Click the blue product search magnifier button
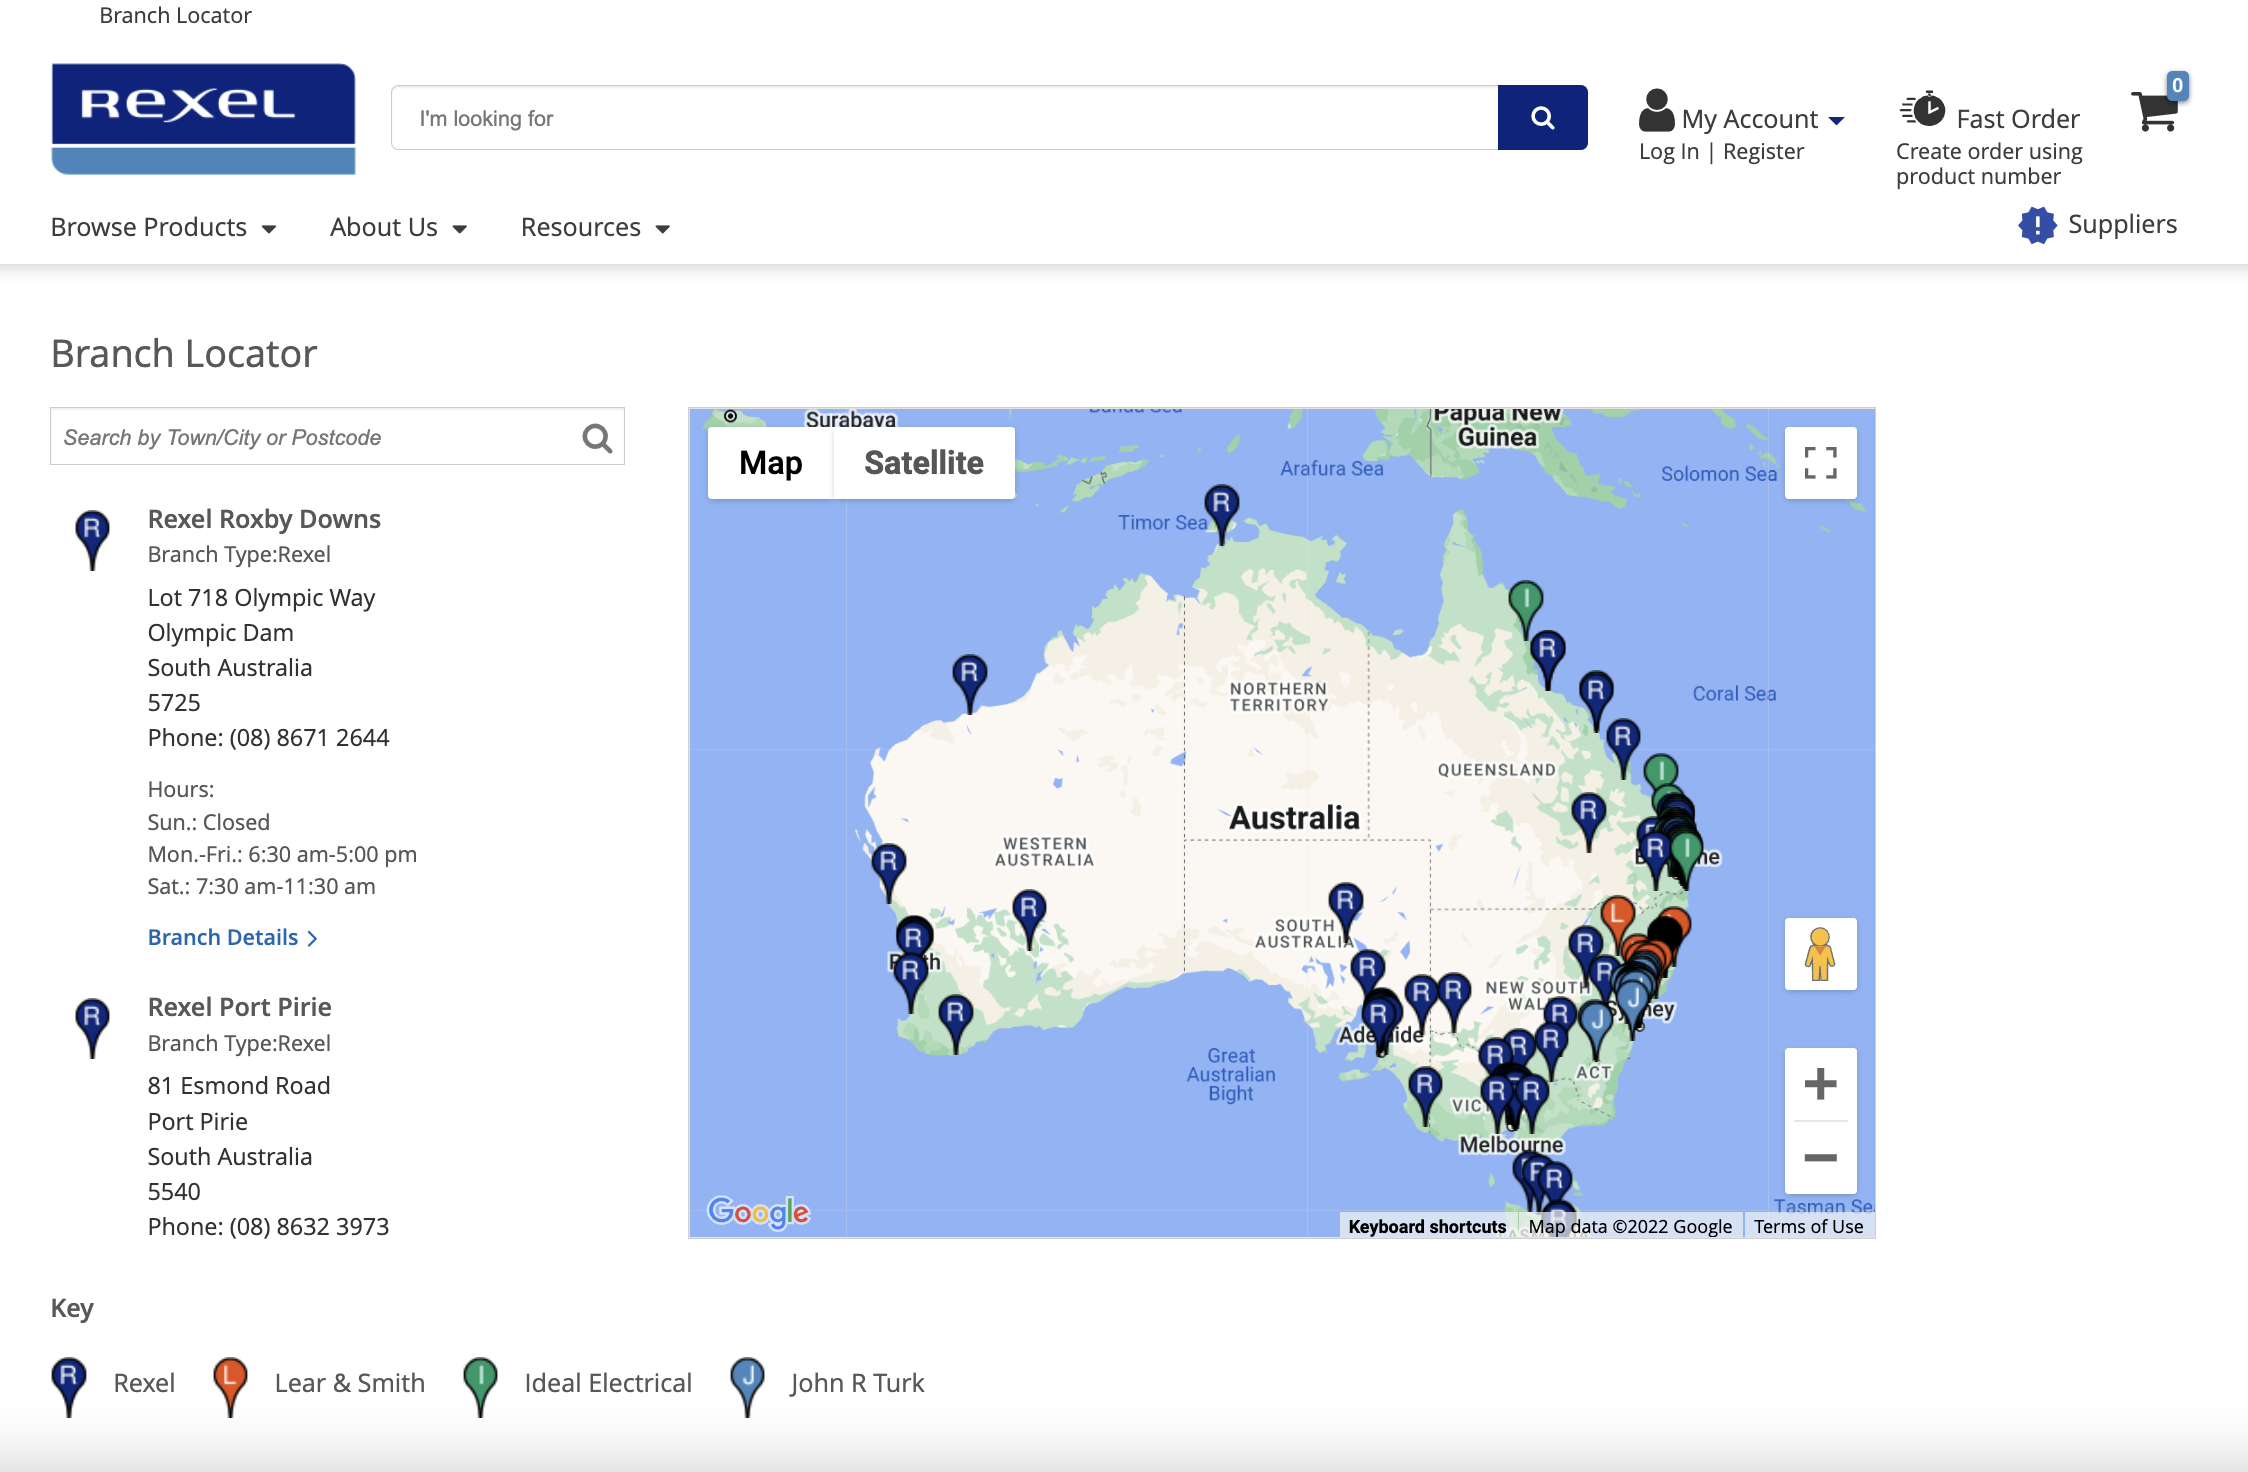This screenshot has width=2248, height=1472. (x=1542, y=118)
